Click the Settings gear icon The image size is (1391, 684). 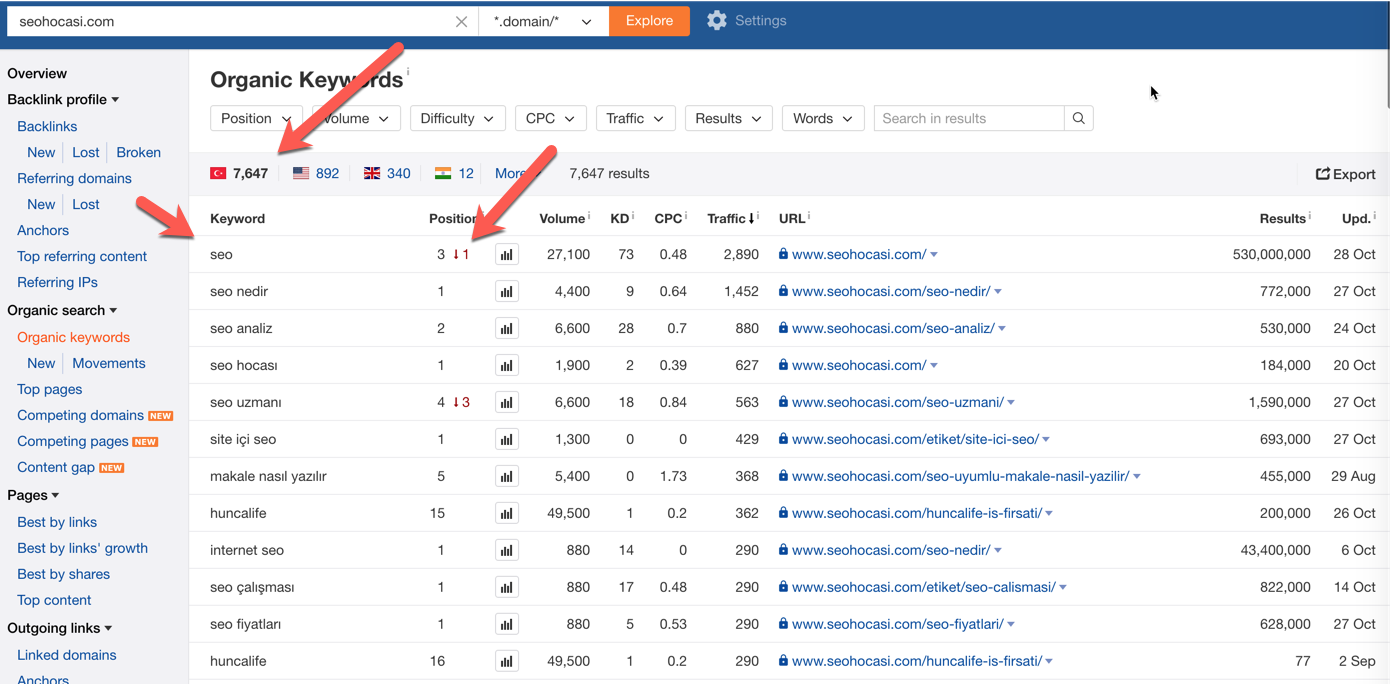[716, 21]
